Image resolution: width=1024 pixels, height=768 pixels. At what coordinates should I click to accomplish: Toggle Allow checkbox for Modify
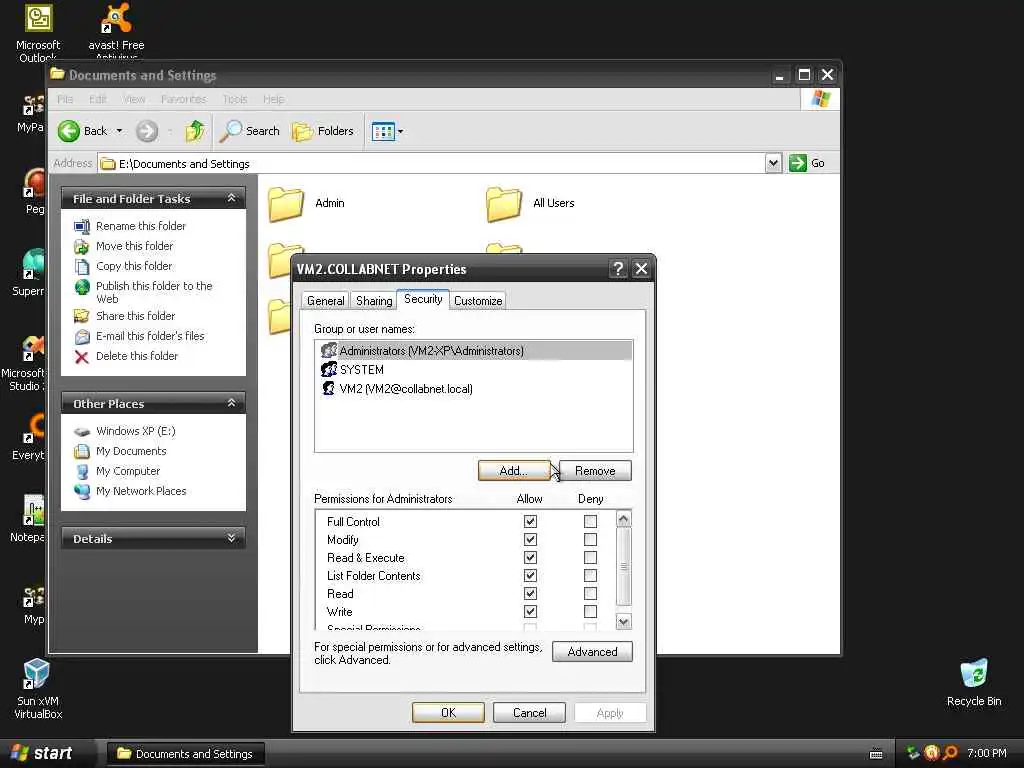530,540
